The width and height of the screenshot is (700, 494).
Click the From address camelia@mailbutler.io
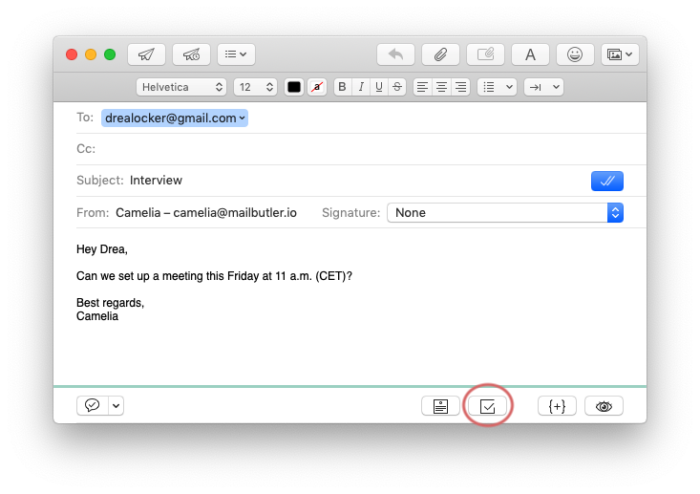click(x=206, y=213)
